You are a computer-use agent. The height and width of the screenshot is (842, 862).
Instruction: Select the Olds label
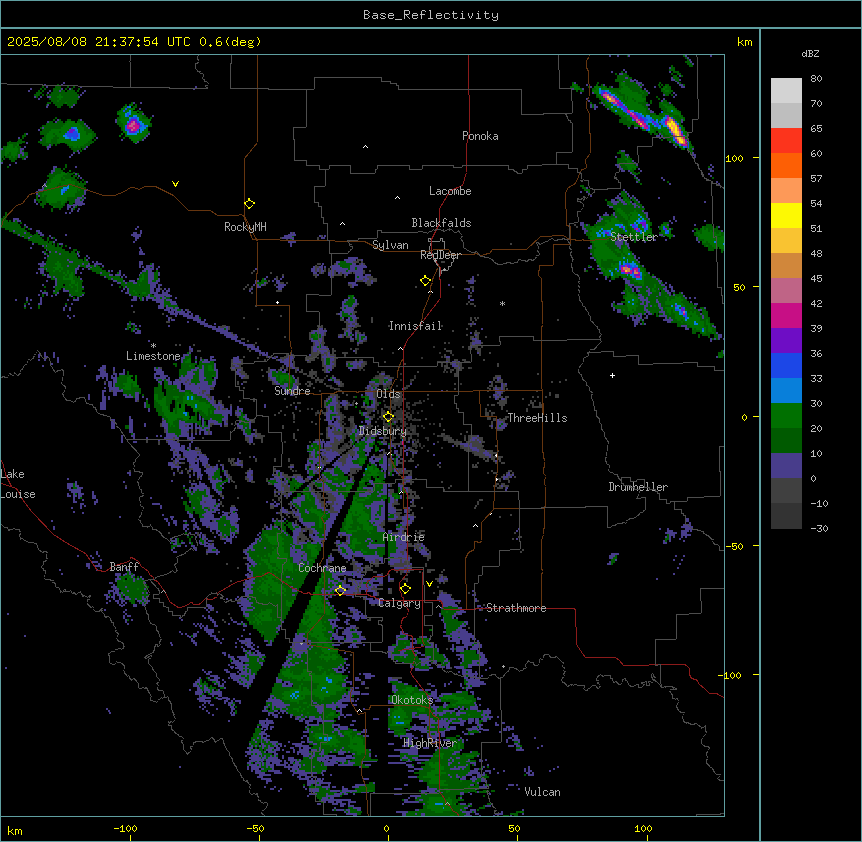click(388, 394)
